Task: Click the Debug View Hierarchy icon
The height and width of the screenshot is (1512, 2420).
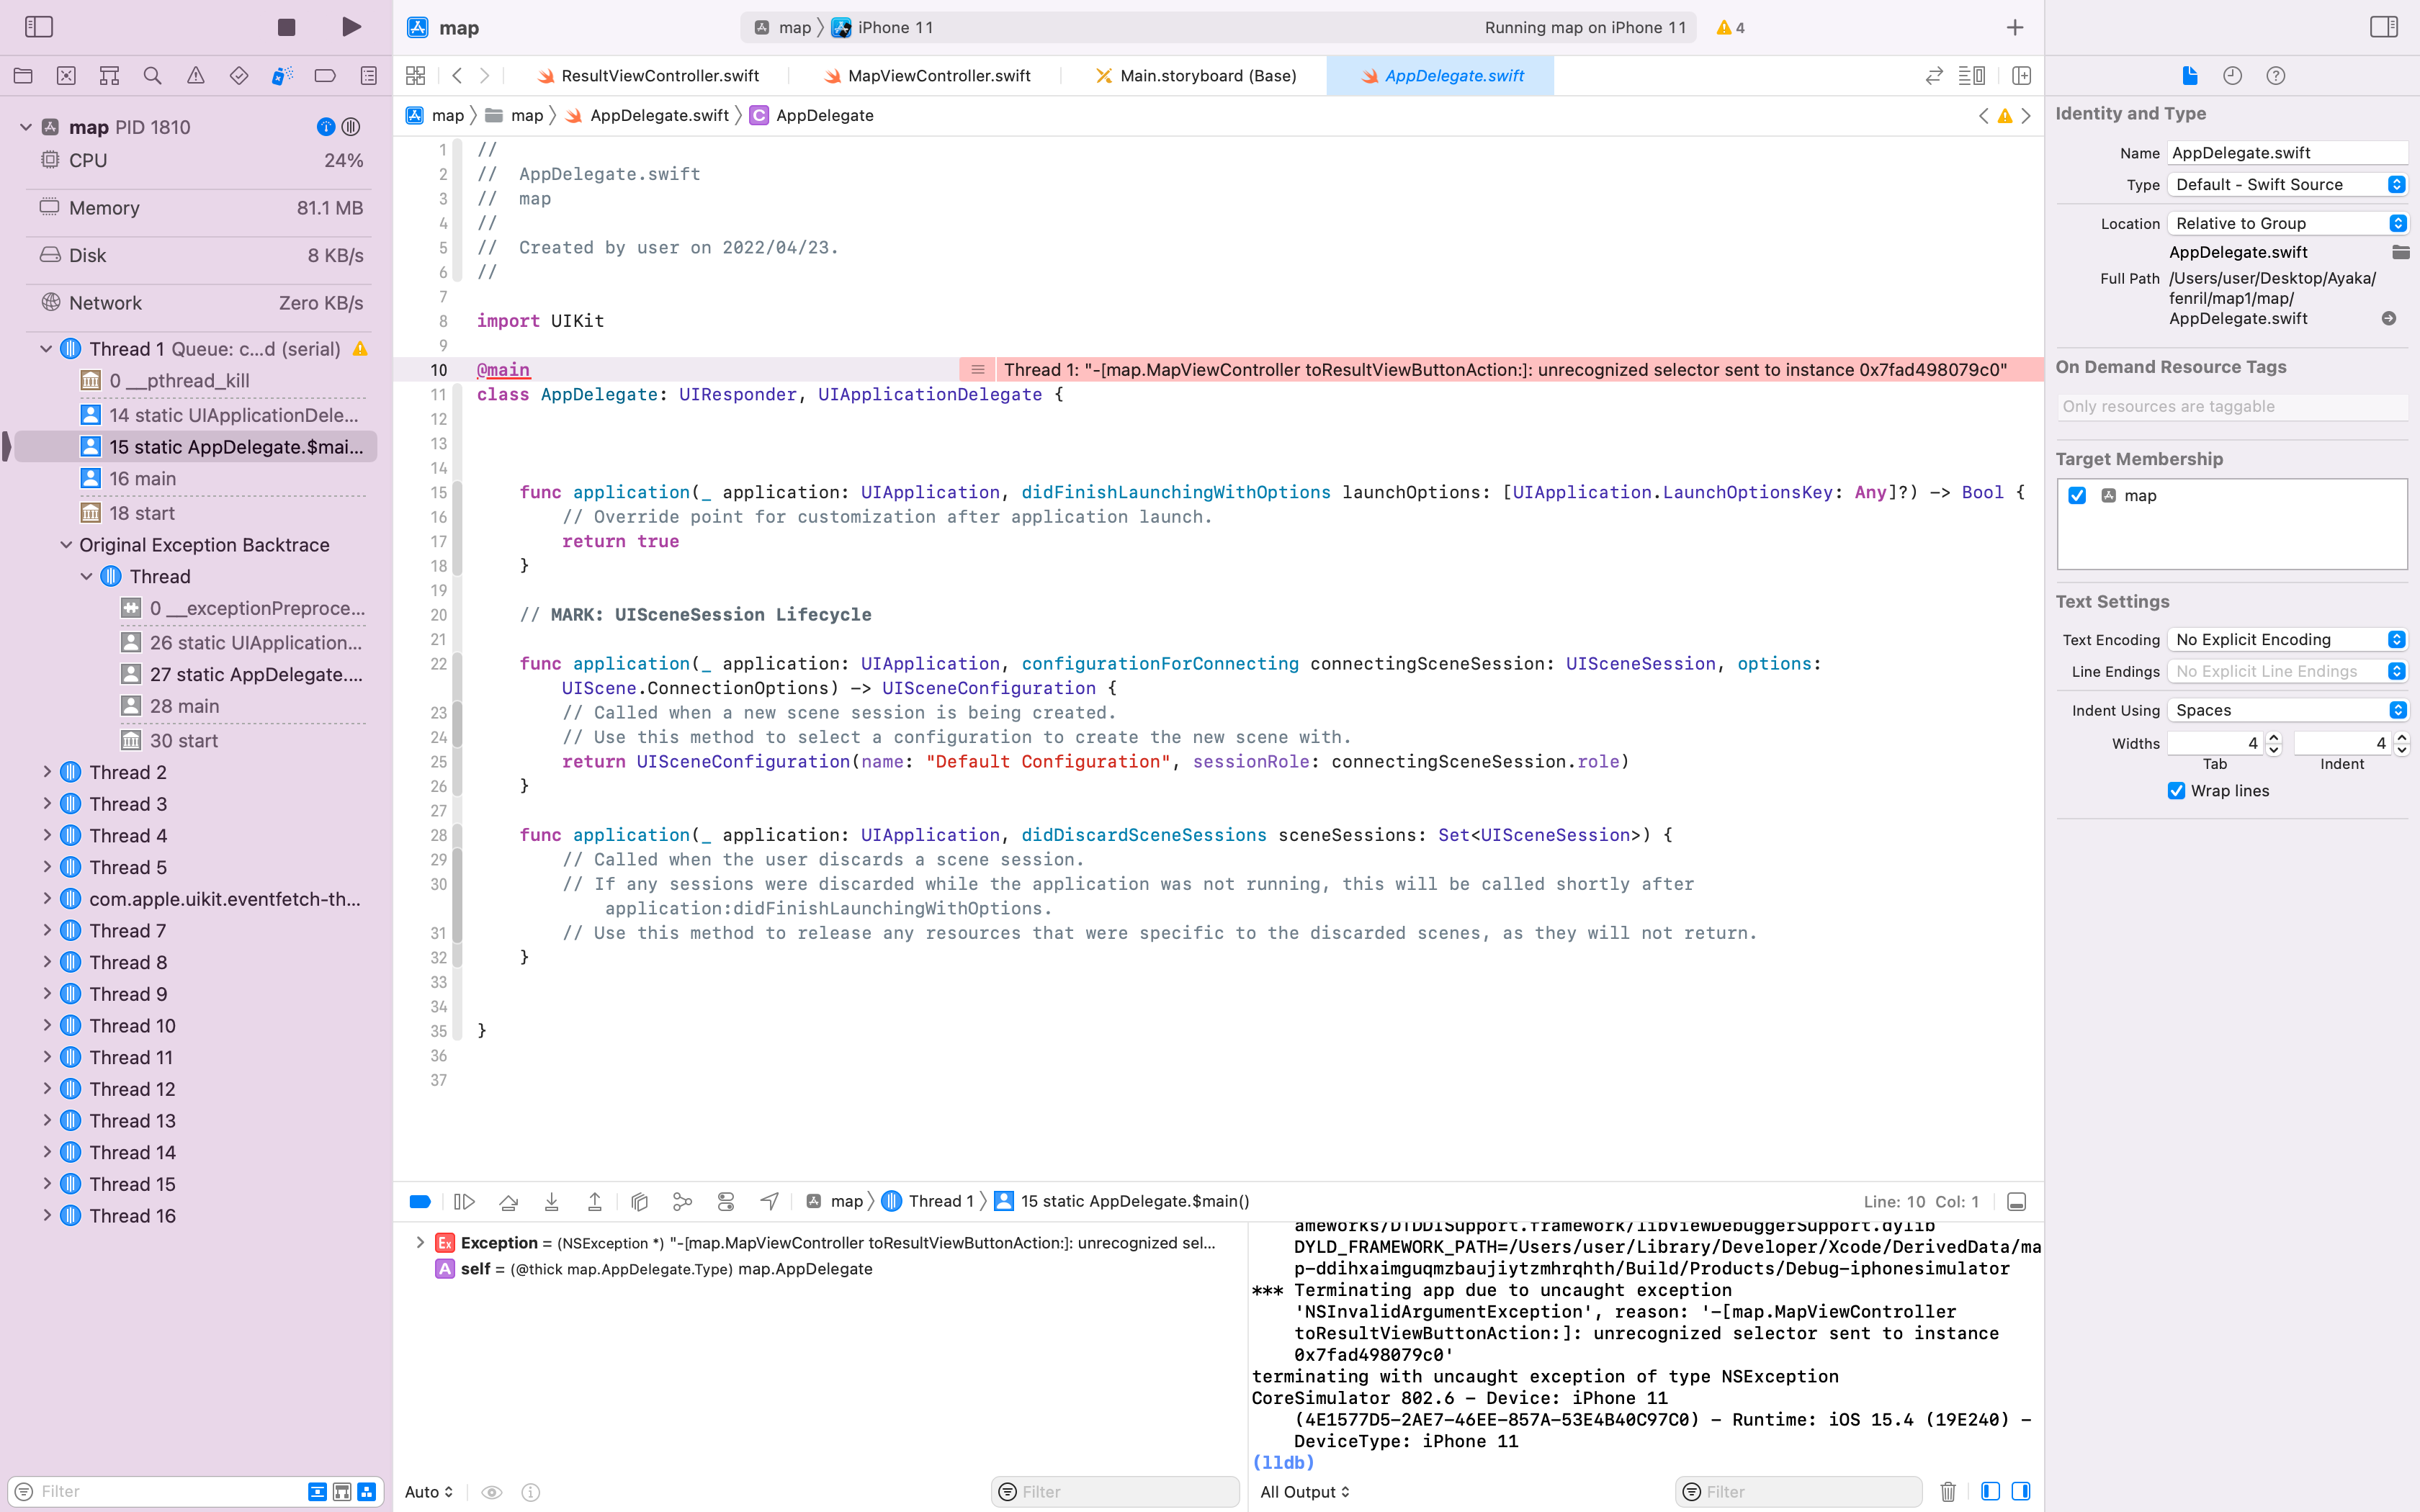Action: 640,1201
